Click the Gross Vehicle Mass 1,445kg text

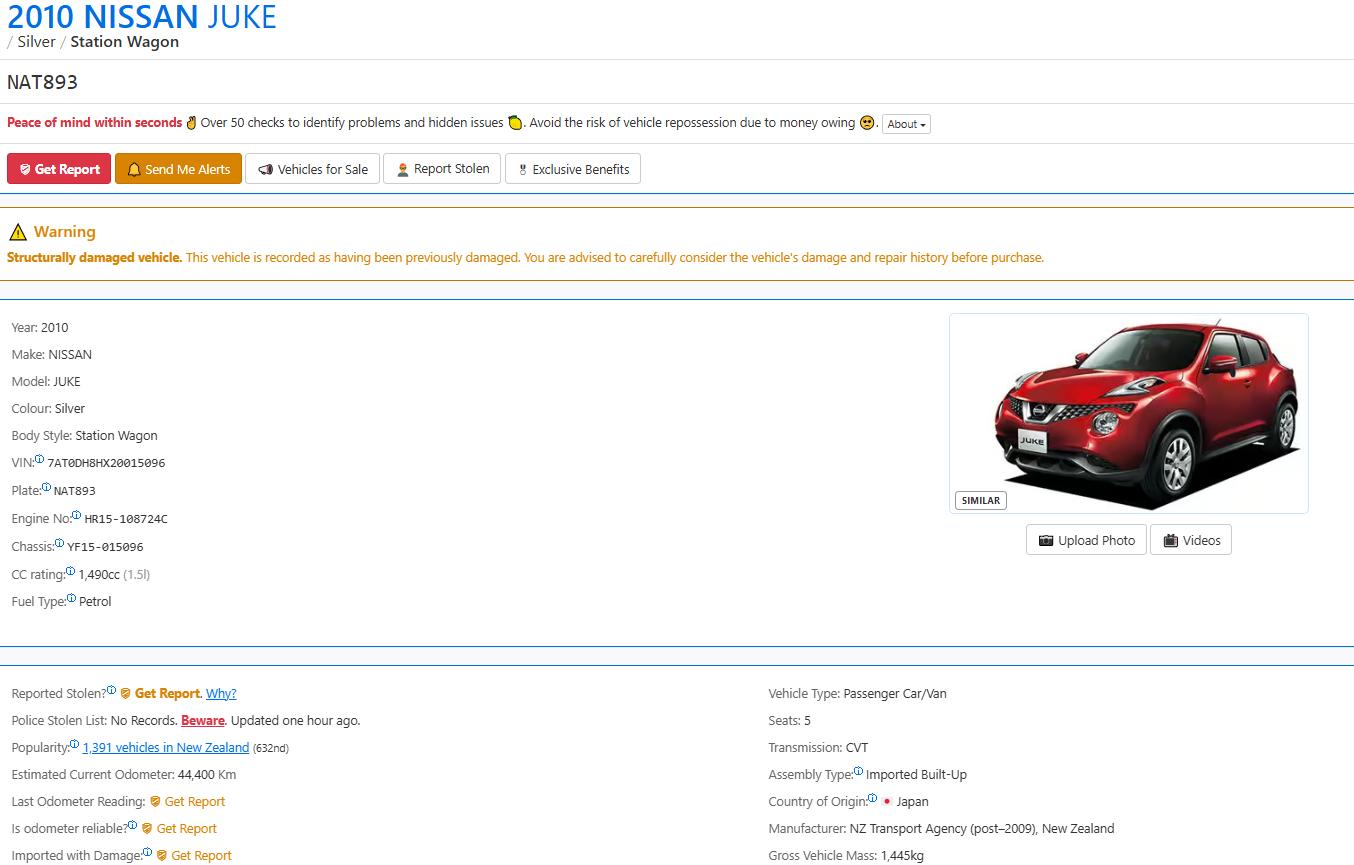click(846, 855)
